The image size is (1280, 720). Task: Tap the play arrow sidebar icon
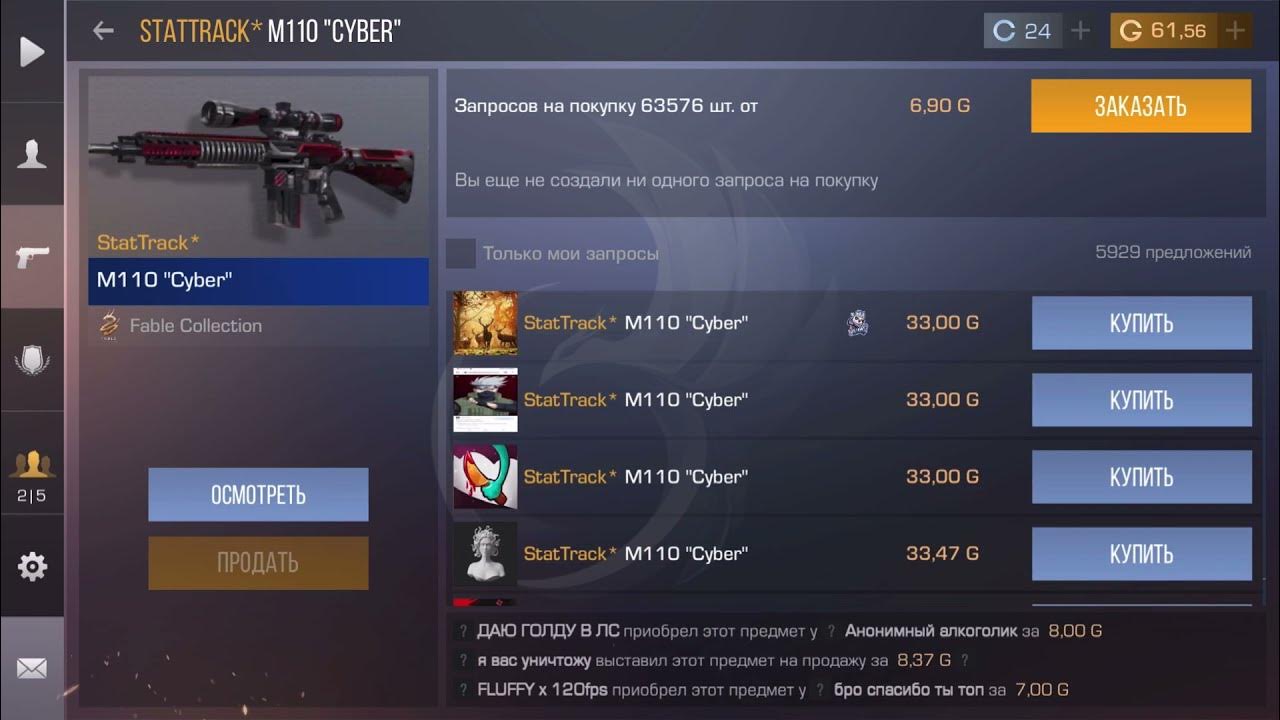point(32,51)
